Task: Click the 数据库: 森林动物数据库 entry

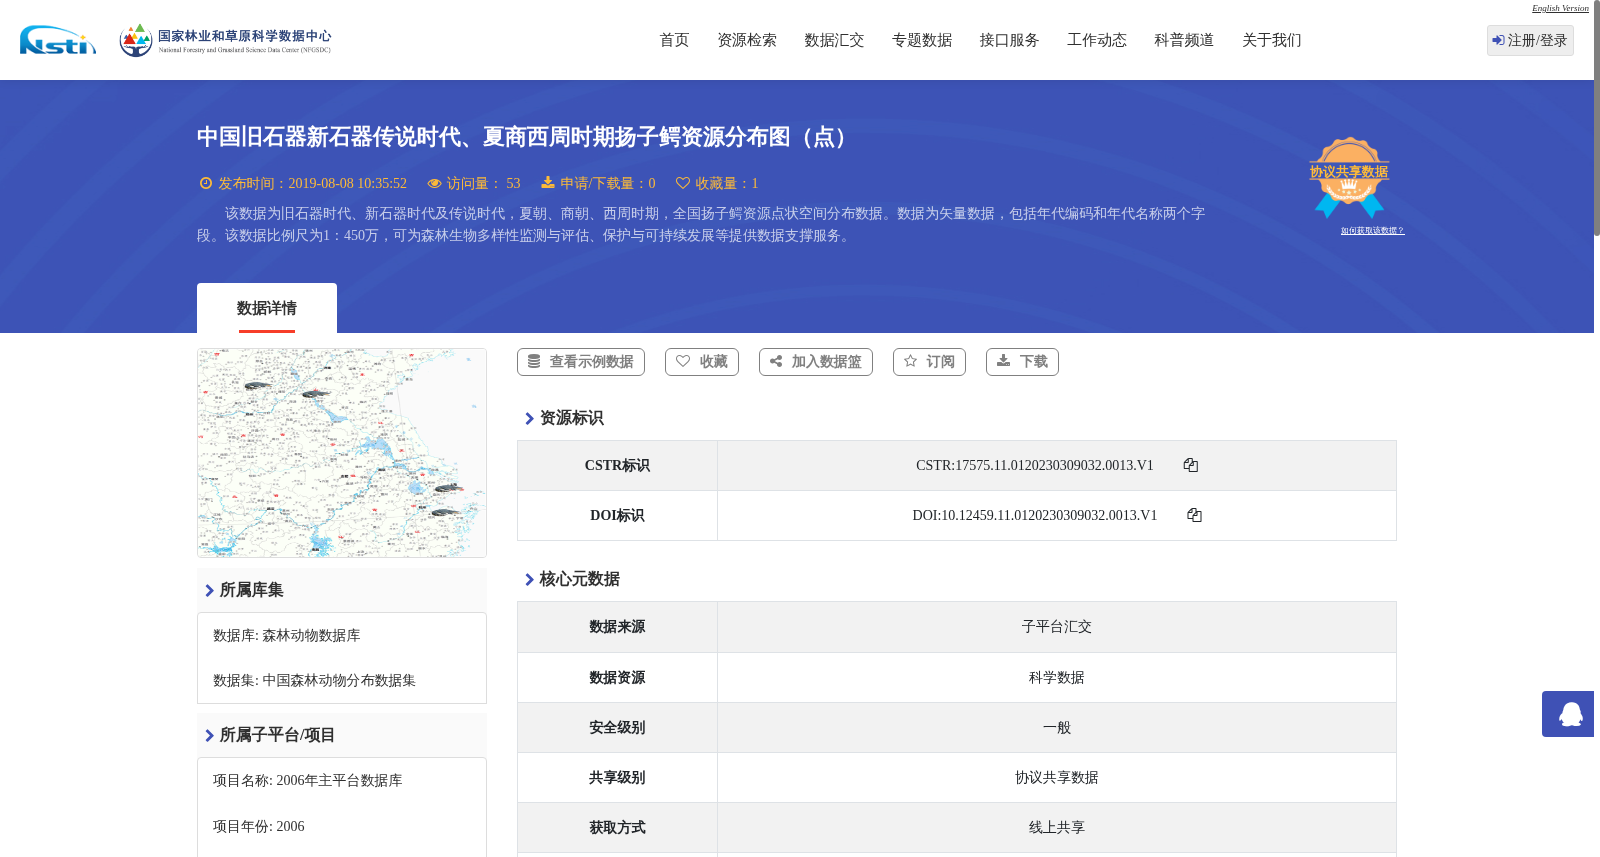Action: click(x=287, y=636)
